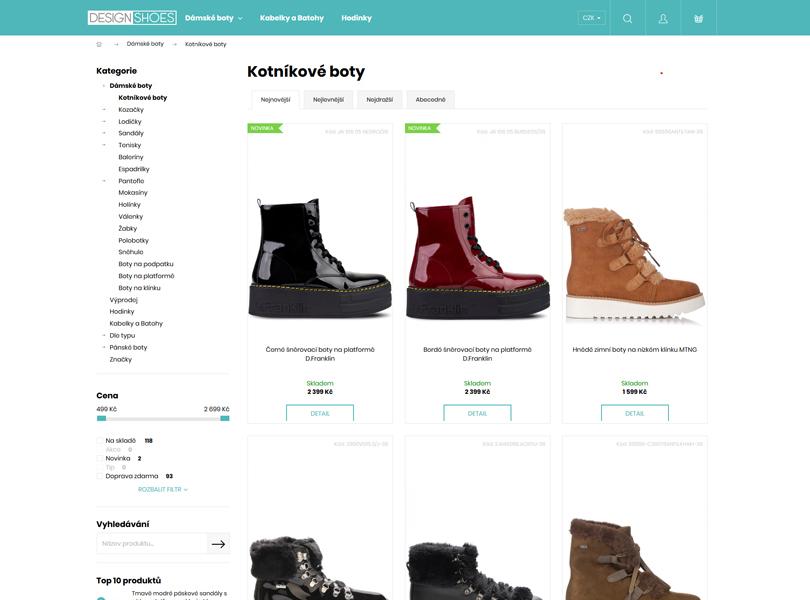Open the search icon in header
Viewport: 810px width, 600px height.
pyautogui.click(x=627, y=19)
